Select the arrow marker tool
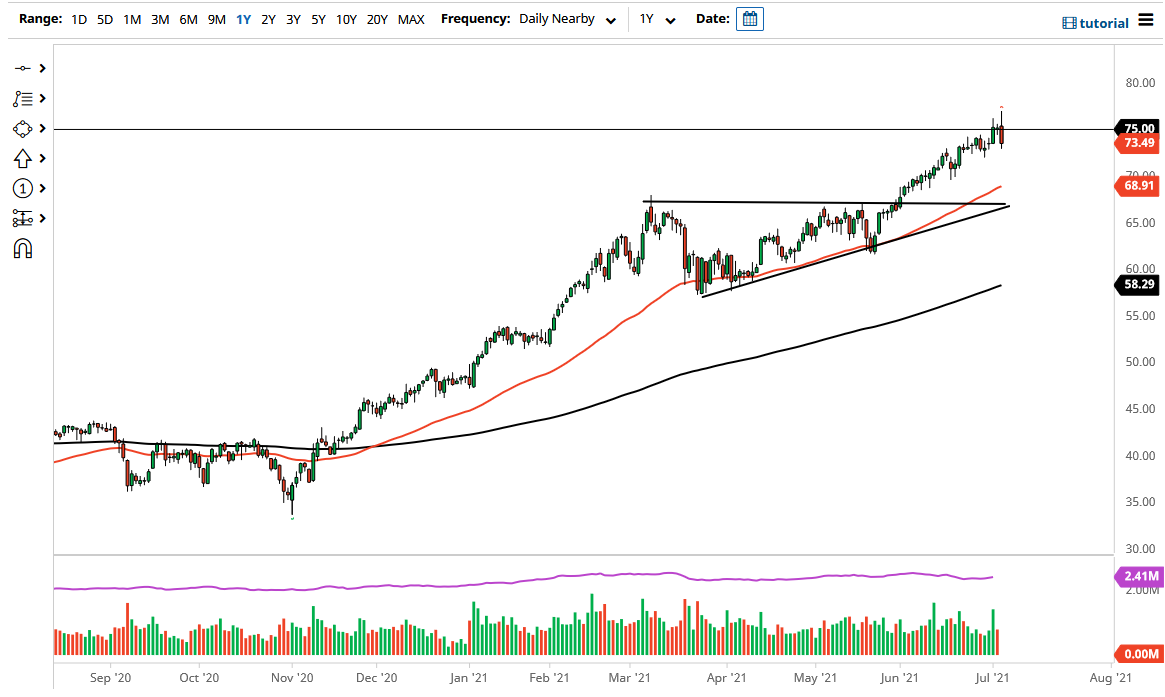Image resolution: width=1165 pixels, height=697 pixels. coord(22,158)
